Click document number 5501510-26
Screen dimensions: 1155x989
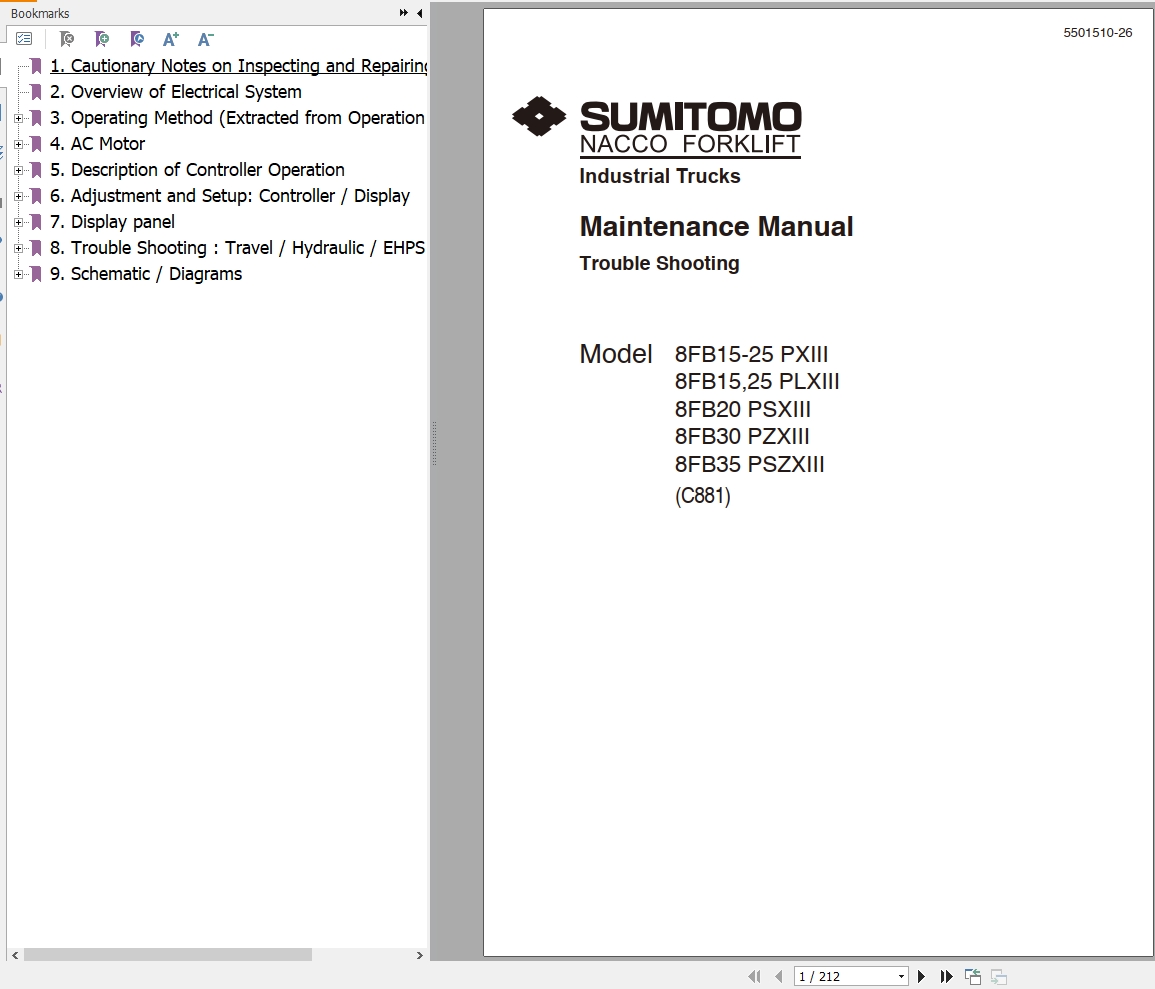click(x=1098, y=32)
